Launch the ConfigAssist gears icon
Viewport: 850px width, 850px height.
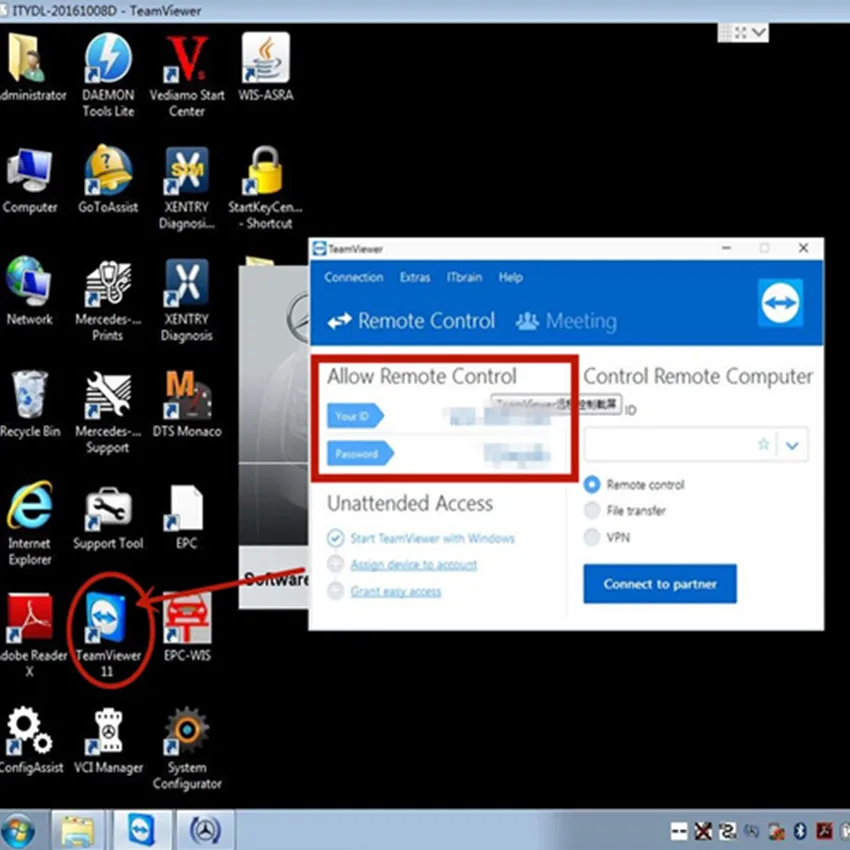pos(29,731)
